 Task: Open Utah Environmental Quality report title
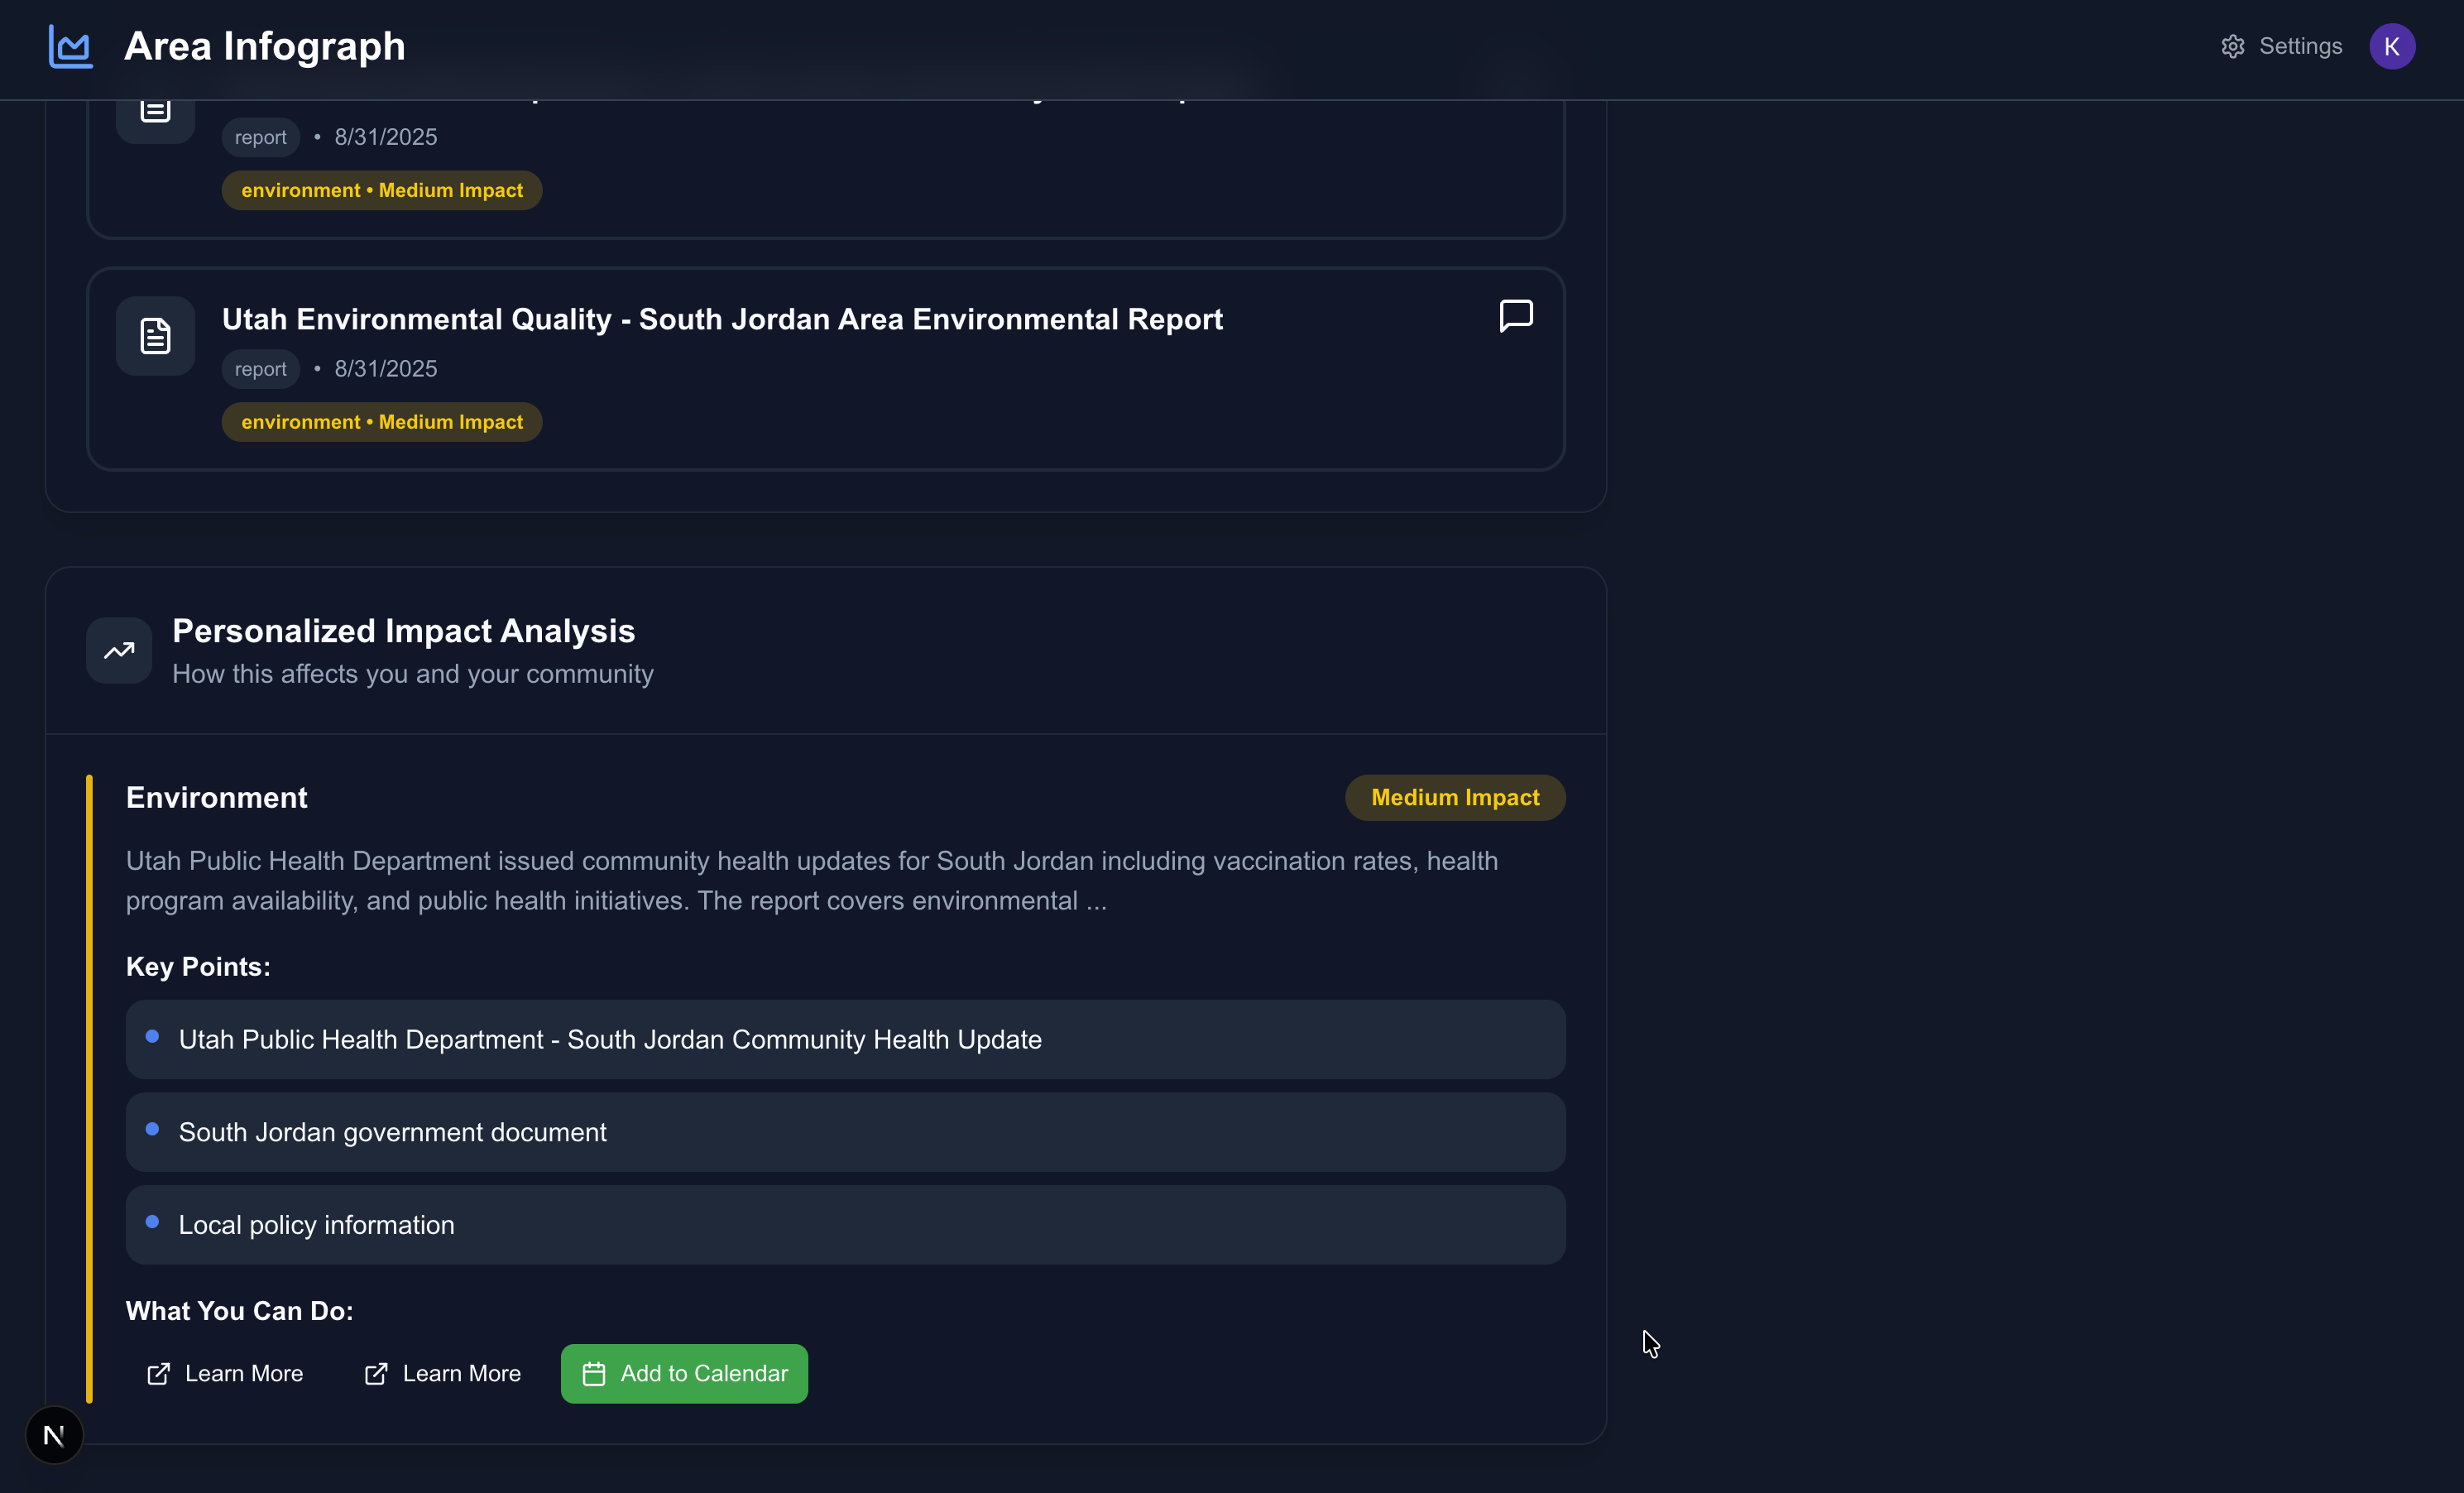(722, 319)
